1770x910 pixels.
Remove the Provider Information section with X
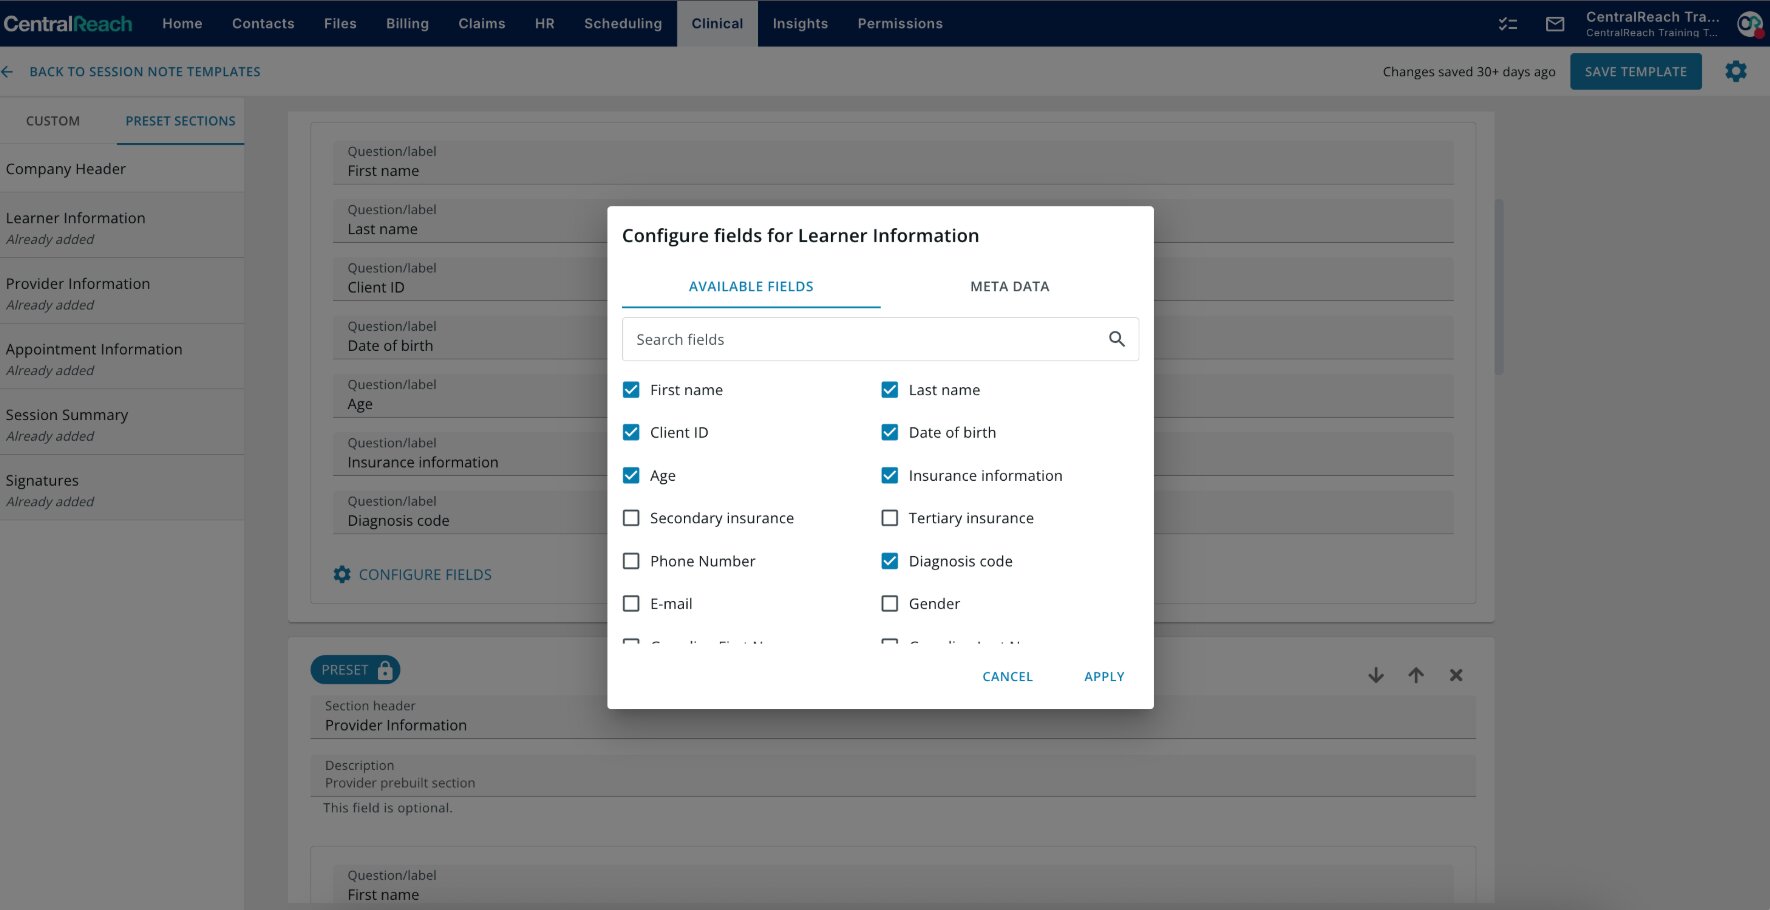coord(1456,675)
